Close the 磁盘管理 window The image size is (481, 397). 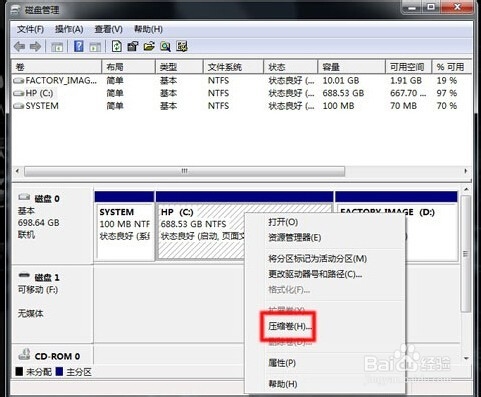coord(457,7)
